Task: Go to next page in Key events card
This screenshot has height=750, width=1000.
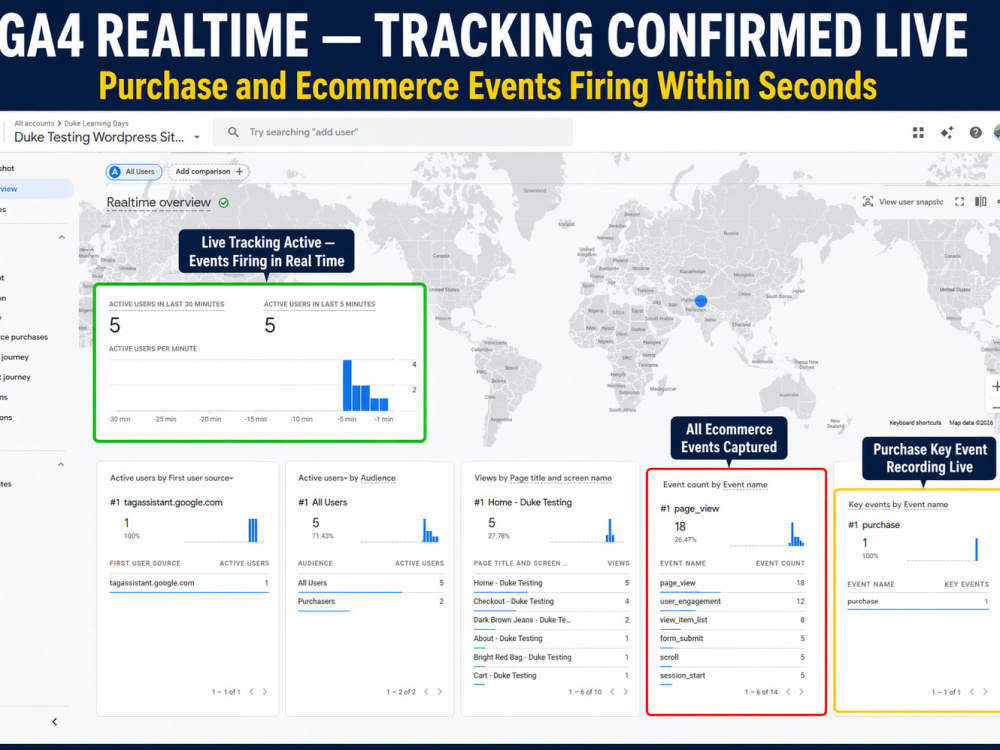Action: 985,691
